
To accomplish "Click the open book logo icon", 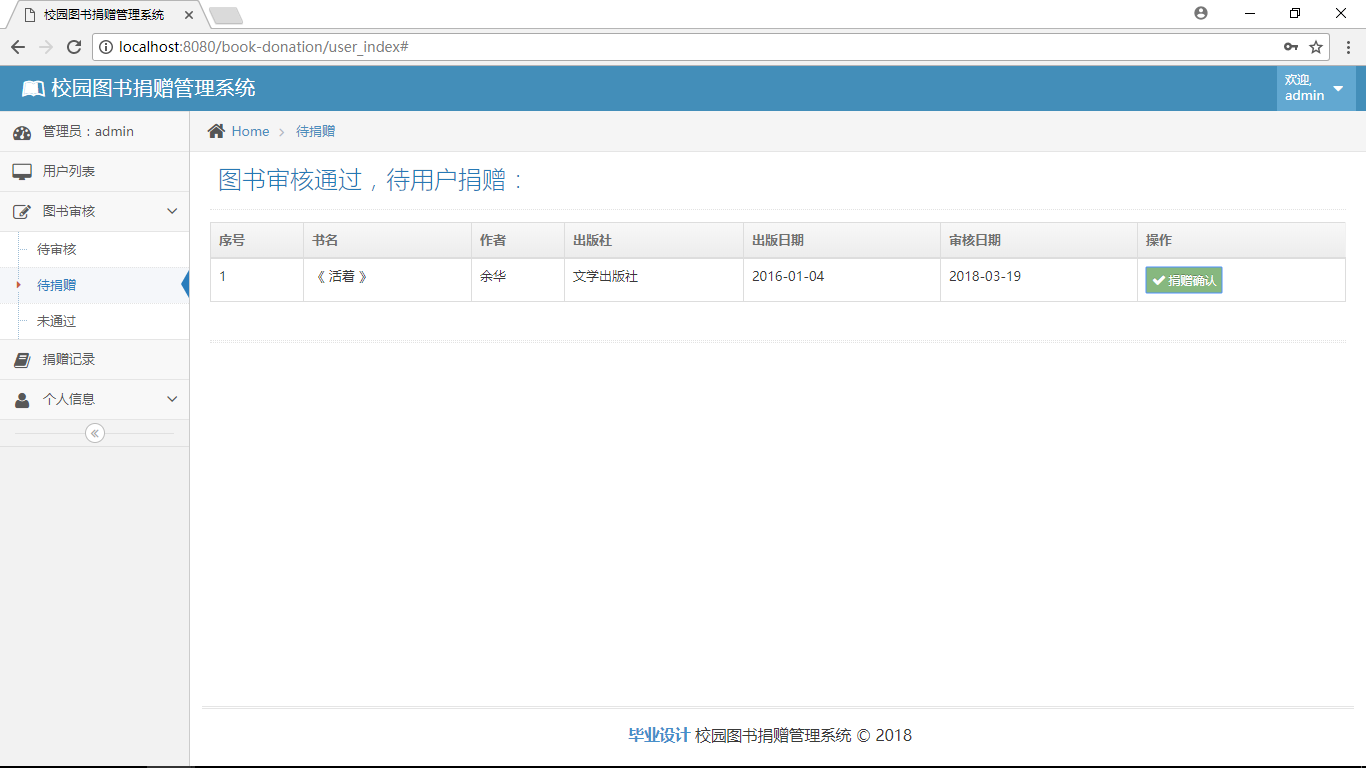I will point(33,89).
